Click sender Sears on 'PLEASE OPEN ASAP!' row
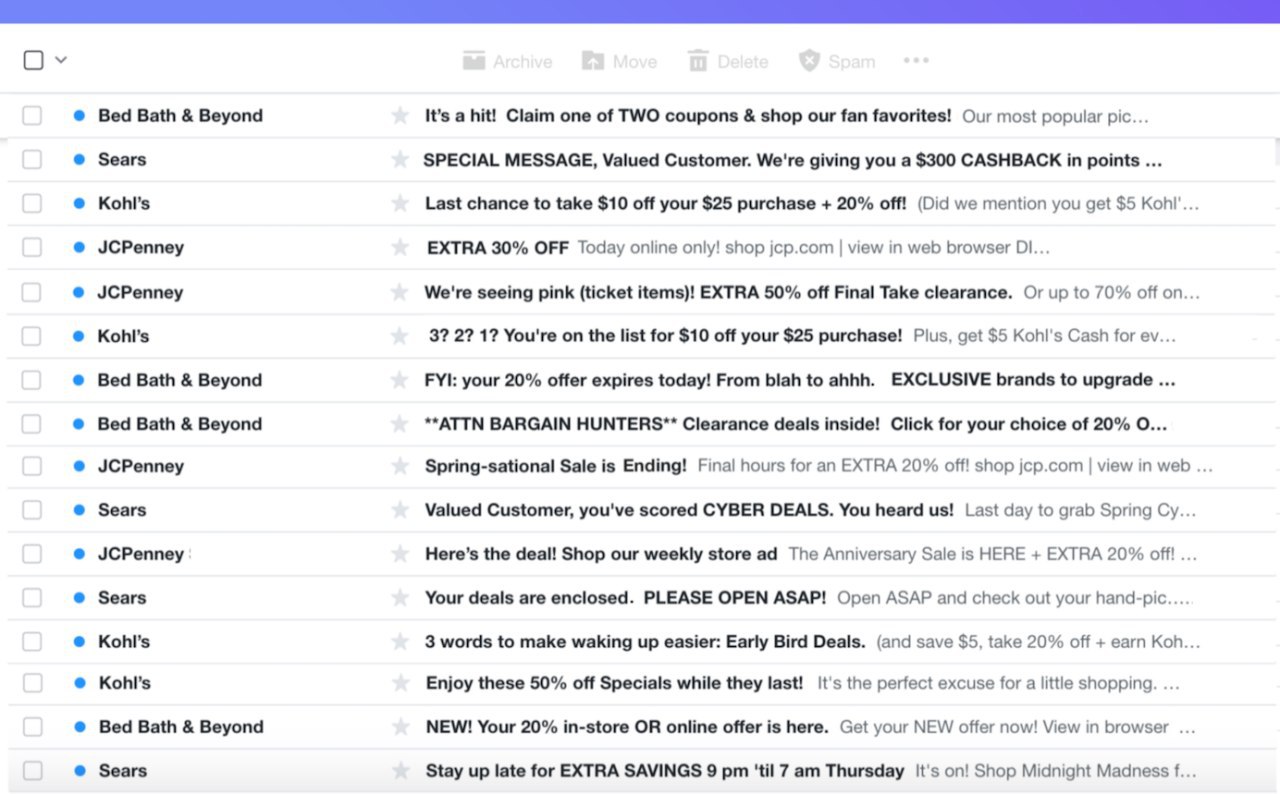 tap(122, 598)
